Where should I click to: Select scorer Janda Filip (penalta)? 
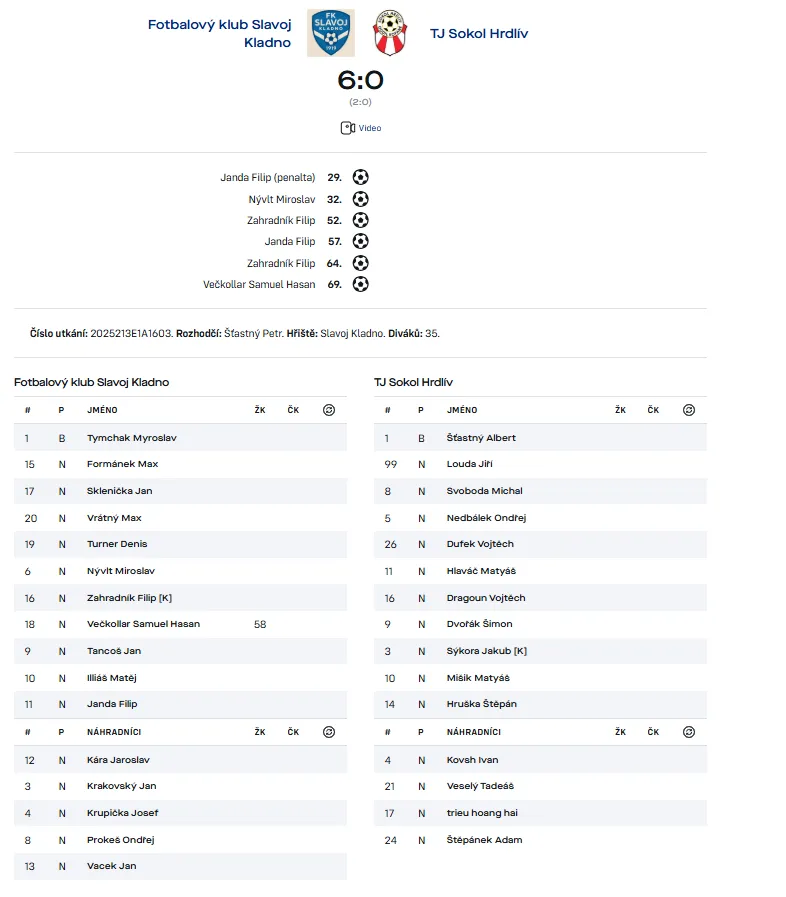click(267, 177)
